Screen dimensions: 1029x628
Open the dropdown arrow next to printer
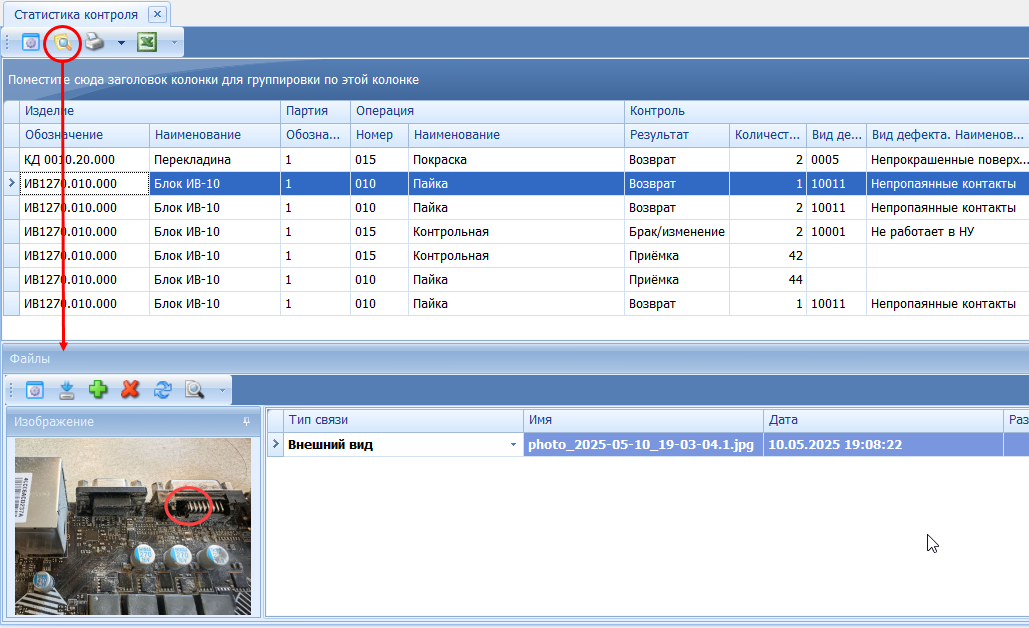point(121,43)
